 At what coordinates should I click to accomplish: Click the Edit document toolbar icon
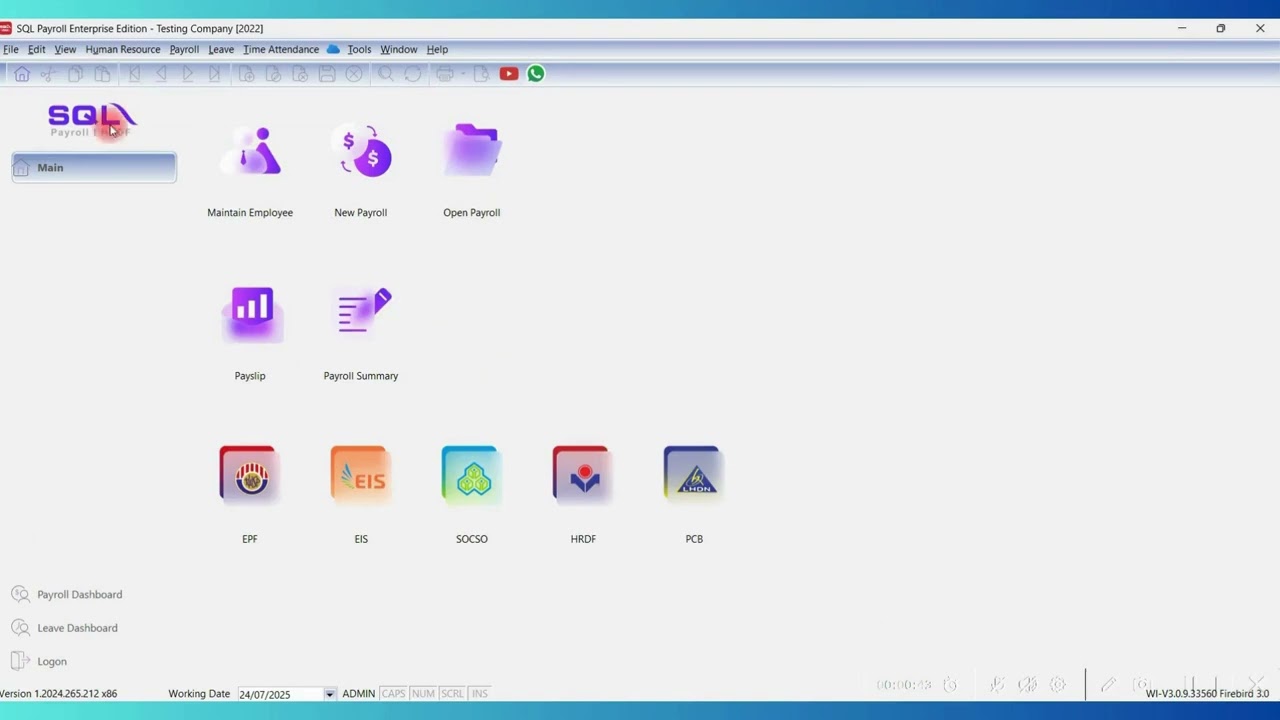point(273,74)
